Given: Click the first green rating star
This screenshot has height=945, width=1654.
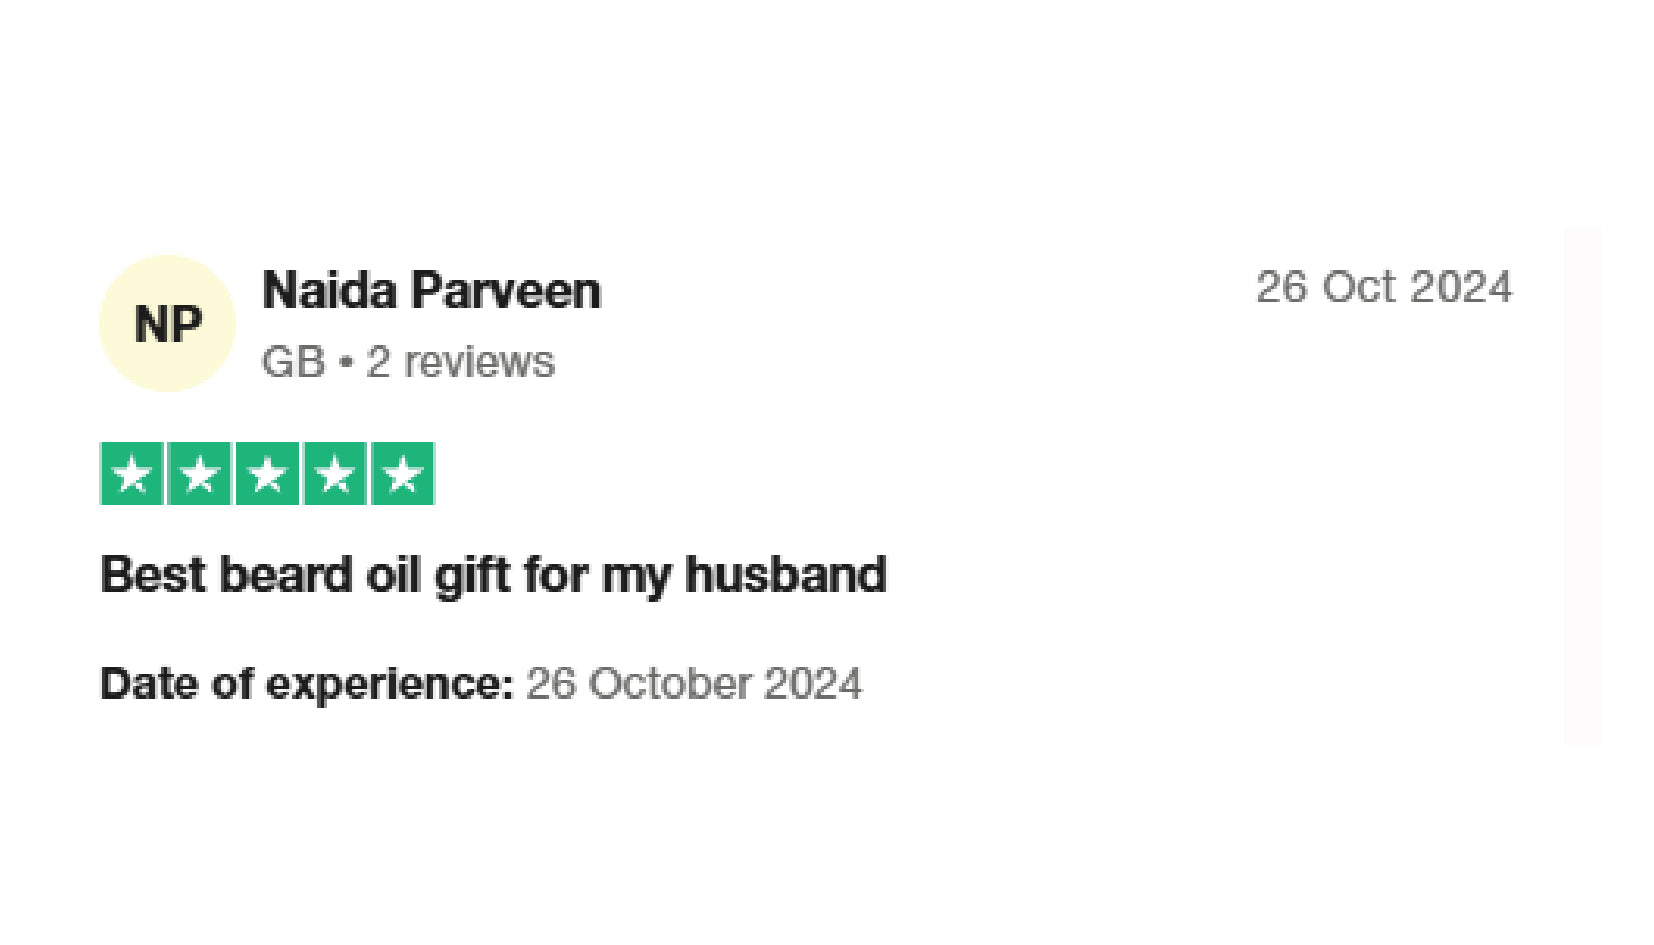Looking at the screenshot, I should (x=132, y=474).
